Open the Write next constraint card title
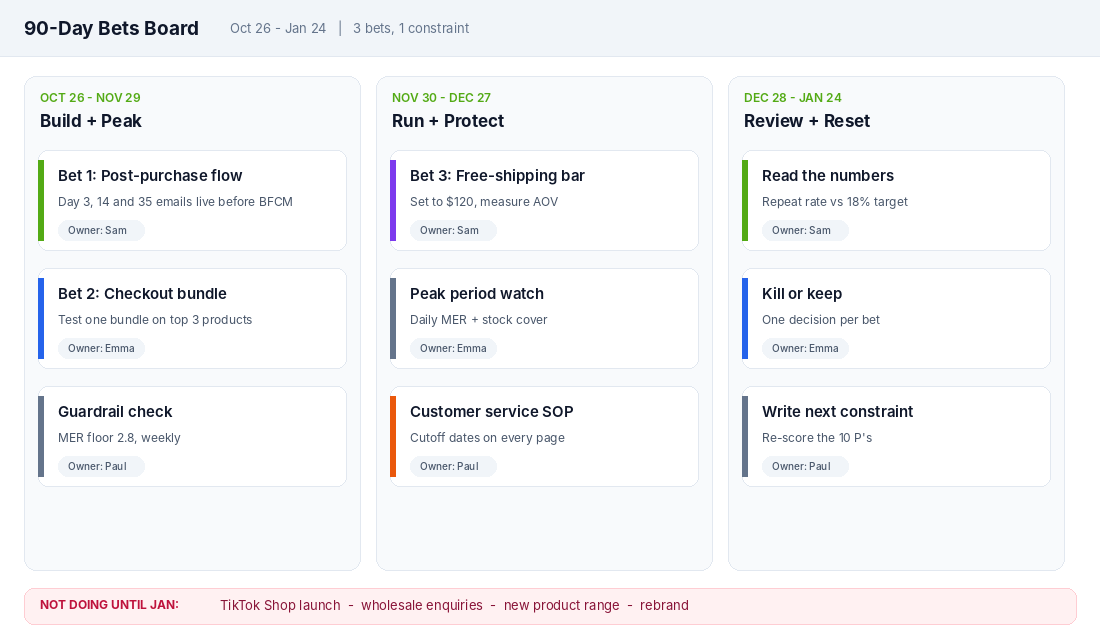Screen dimensions: 1100x640 point(838,411)
